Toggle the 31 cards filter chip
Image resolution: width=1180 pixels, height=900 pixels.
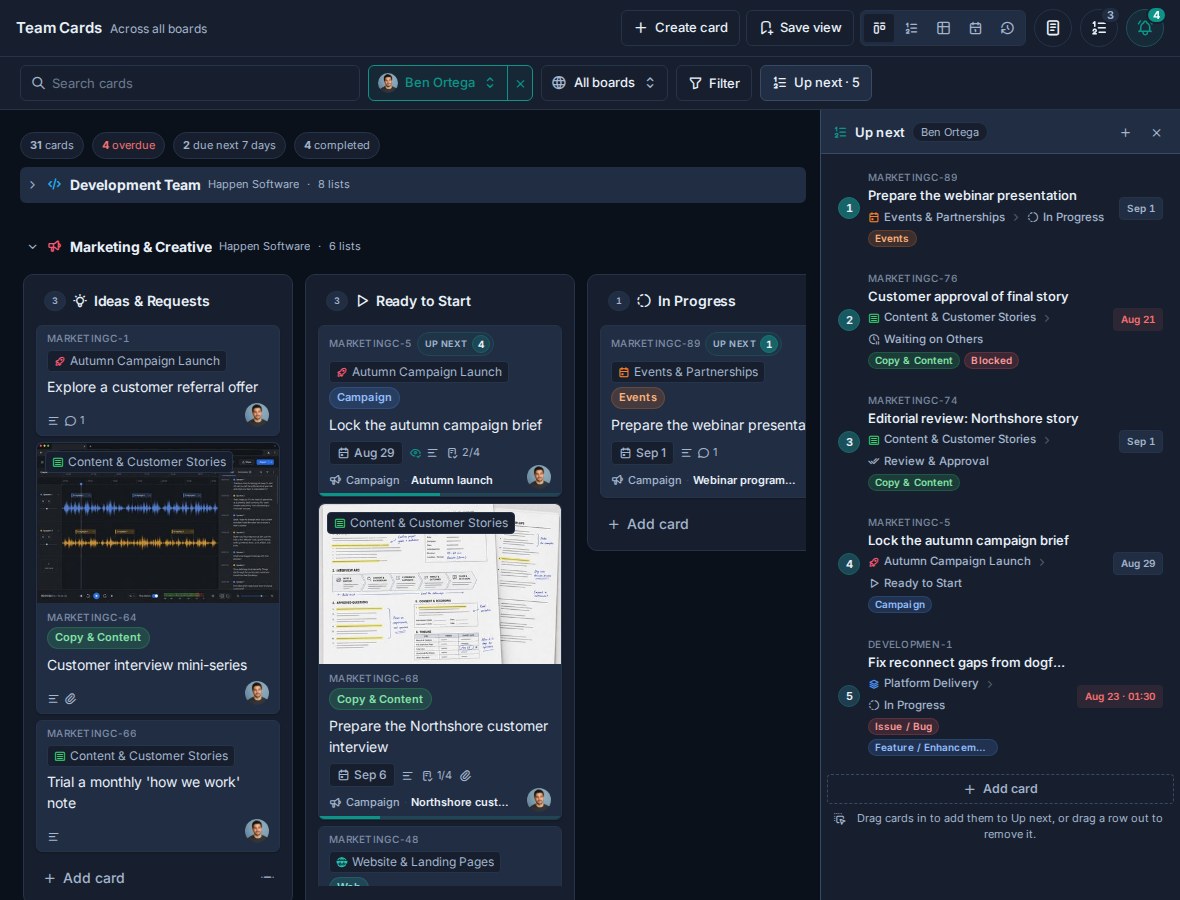coord(52,145)
